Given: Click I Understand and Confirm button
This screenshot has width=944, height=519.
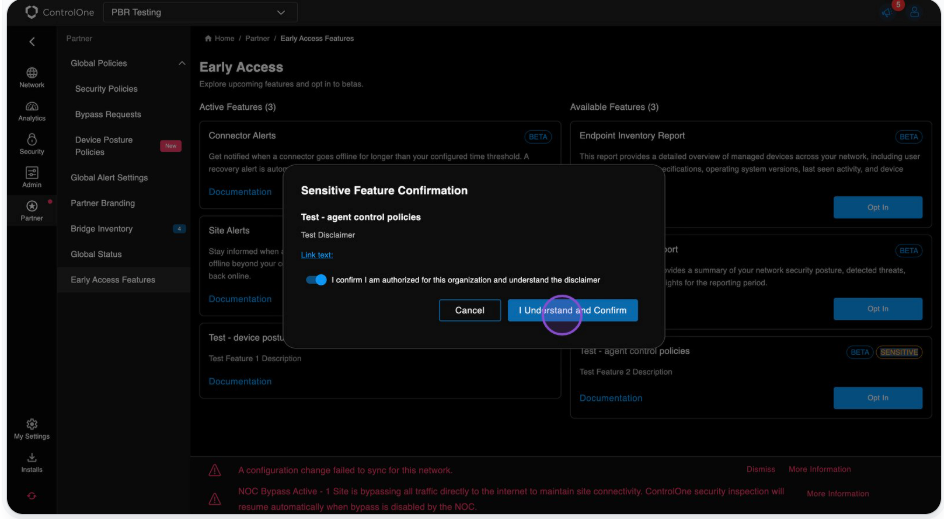Looking at the screenshot, I should pos(572,310).
